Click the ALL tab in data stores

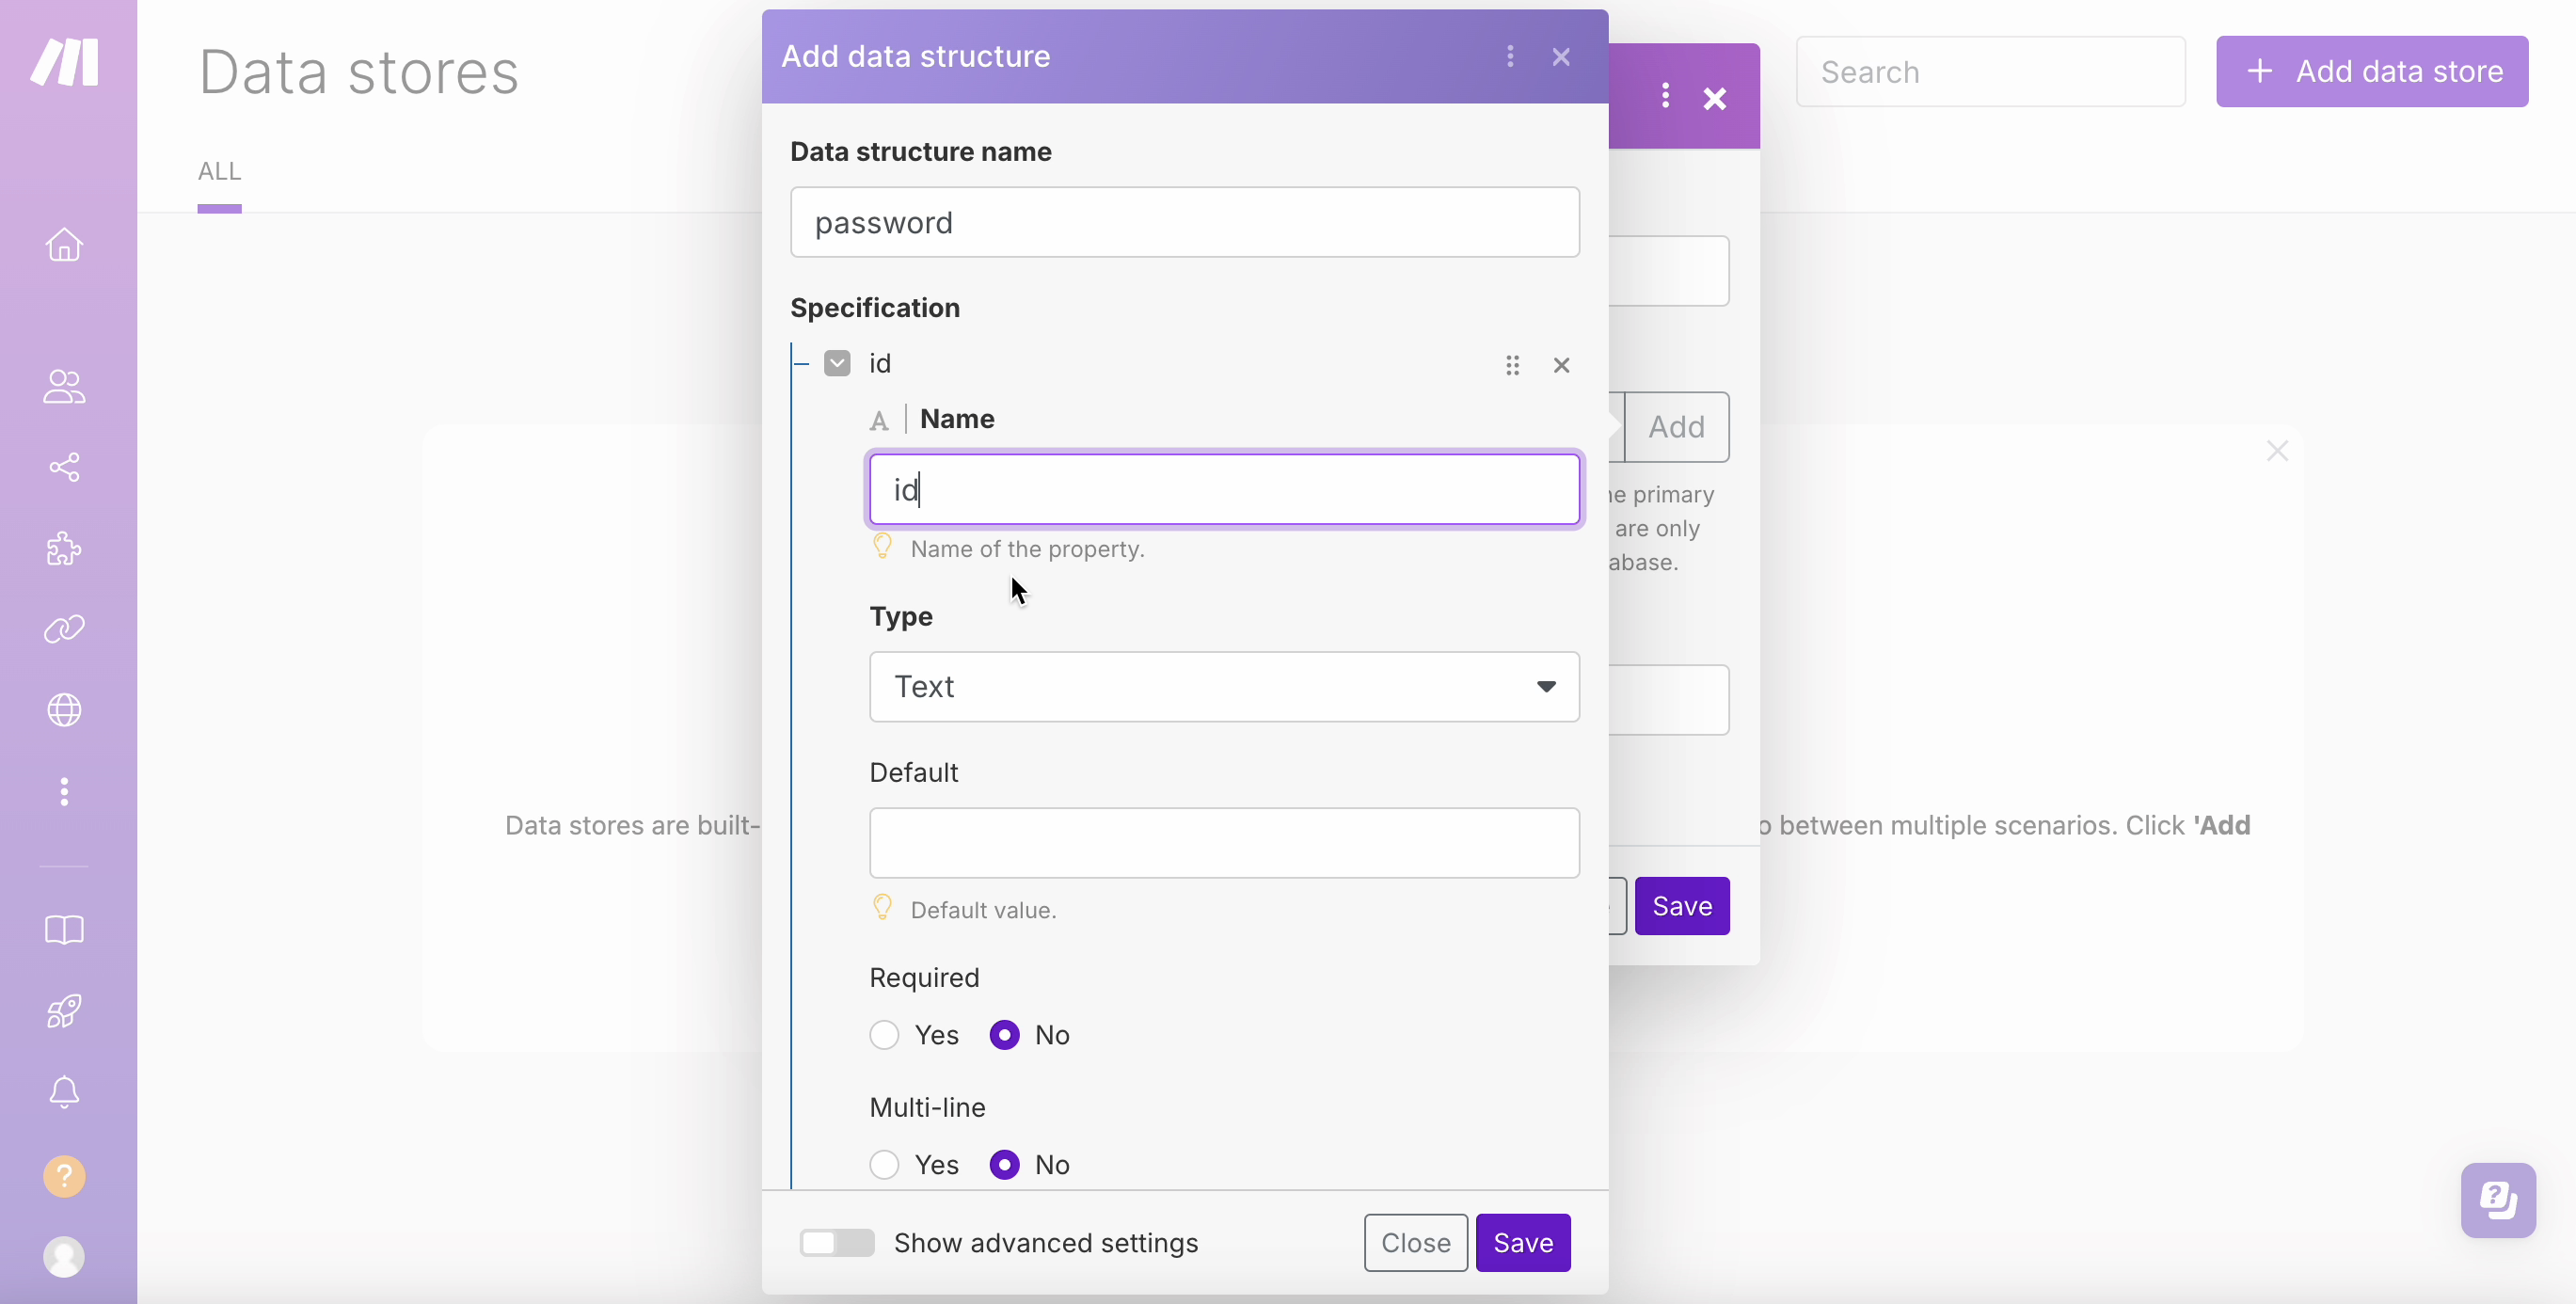(219, 171)
